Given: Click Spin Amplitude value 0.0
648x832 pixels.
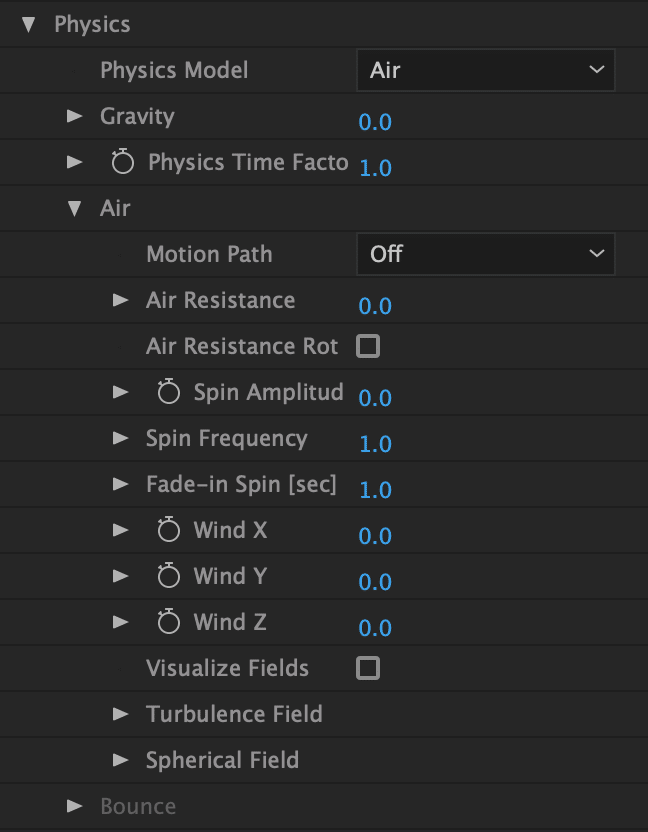Looking at the screenshot, I should (375, 398).
